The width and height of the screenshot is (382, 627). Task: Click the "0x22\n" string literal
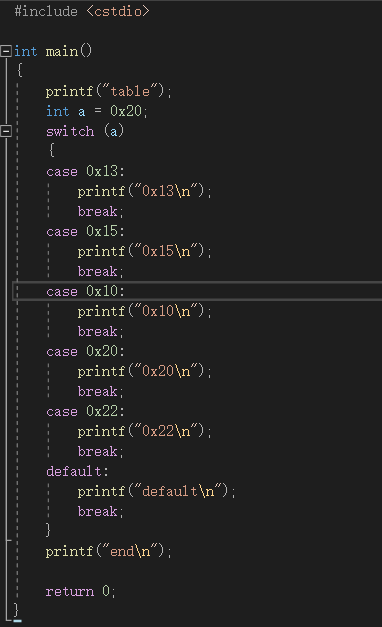167,431
